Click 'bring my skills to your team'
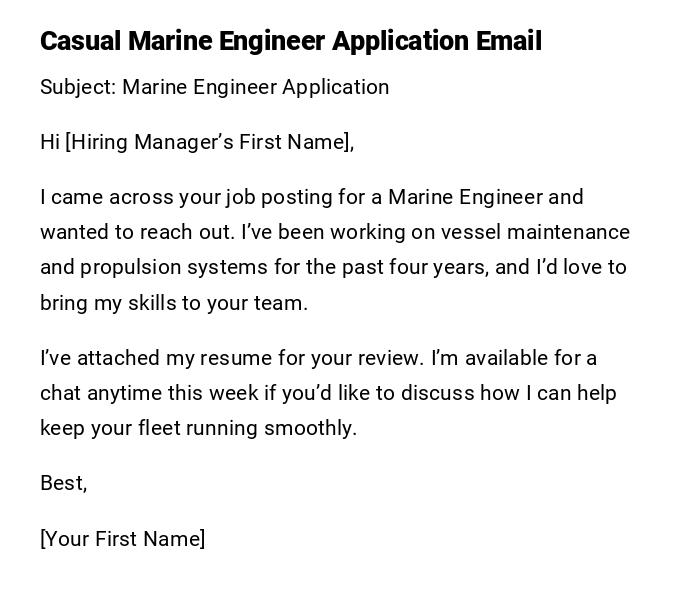This screenshot has height=601, width=700. (172, 303)
